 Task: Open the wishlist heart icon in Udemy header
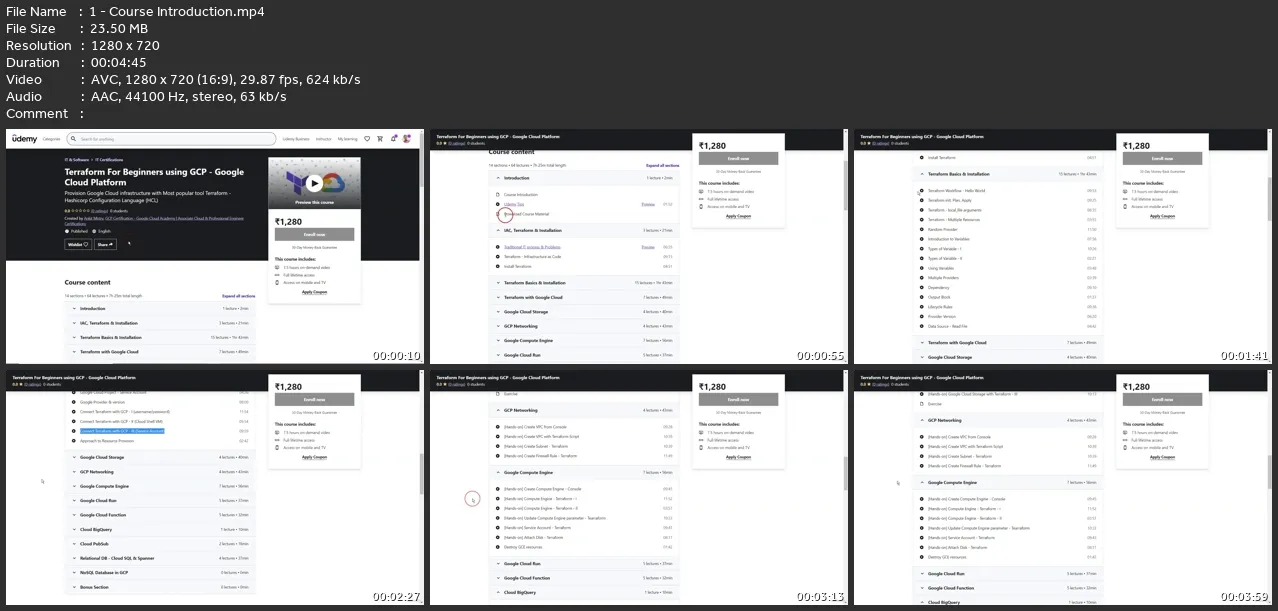click(367, 139)
